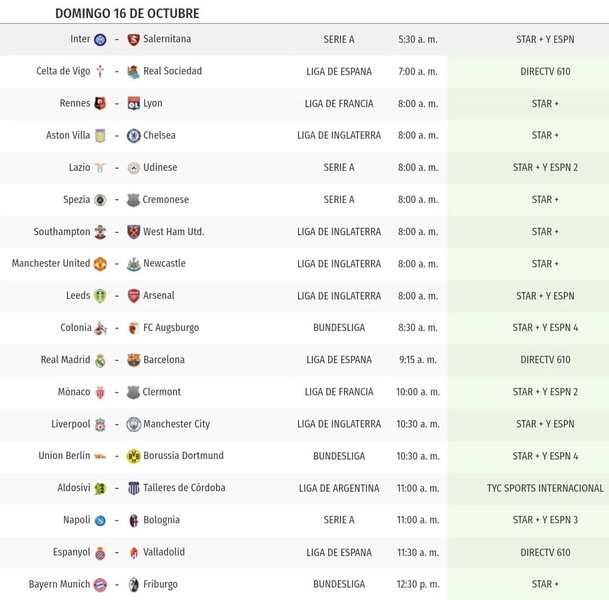609x600 pixels.
Task: Click the Bayern Munich crest icon
Action: [x=100, y=585]
